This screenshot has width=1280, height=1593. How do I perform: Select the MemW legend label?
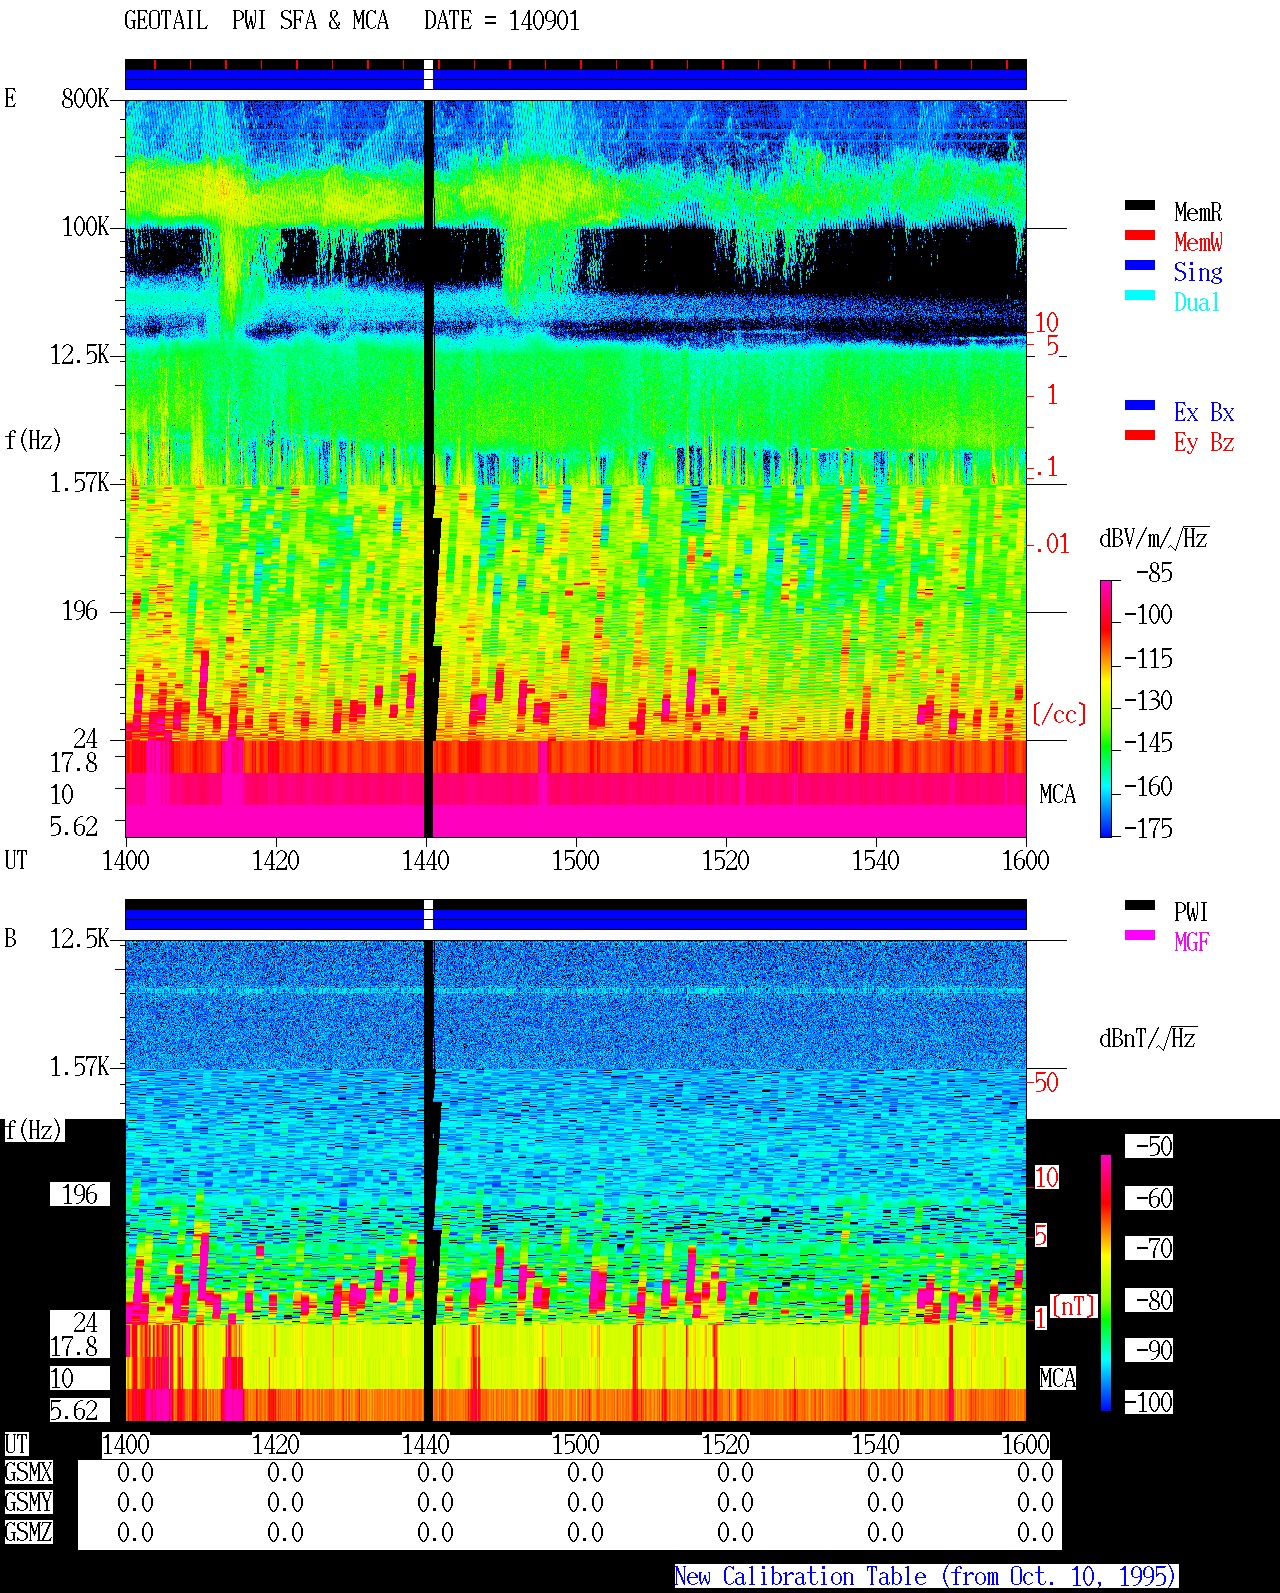(x=1198, y=242)
